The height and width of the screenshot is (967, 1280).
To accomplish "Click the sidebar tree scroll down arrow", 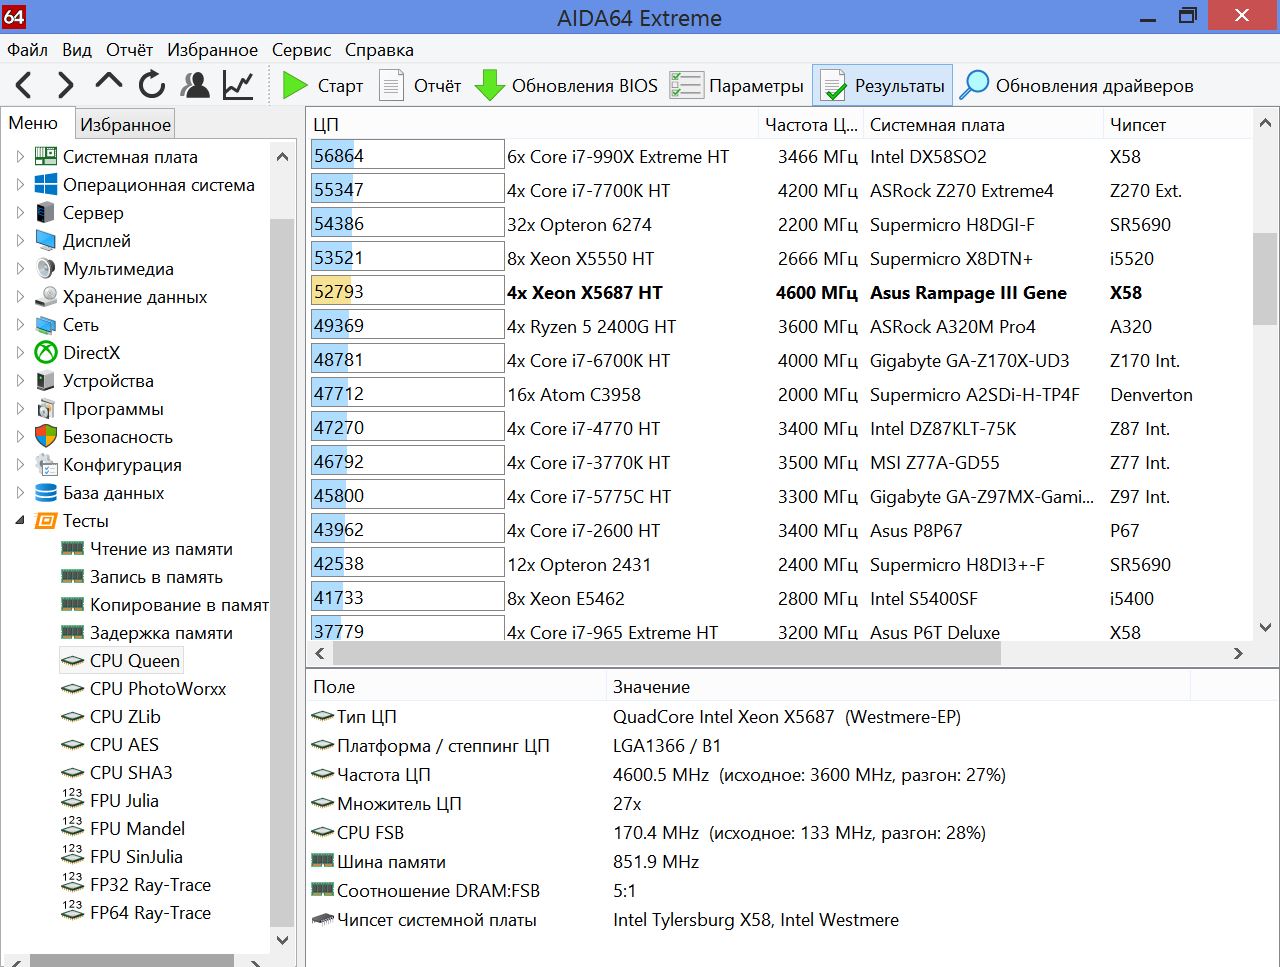I will tap(282, 939).
